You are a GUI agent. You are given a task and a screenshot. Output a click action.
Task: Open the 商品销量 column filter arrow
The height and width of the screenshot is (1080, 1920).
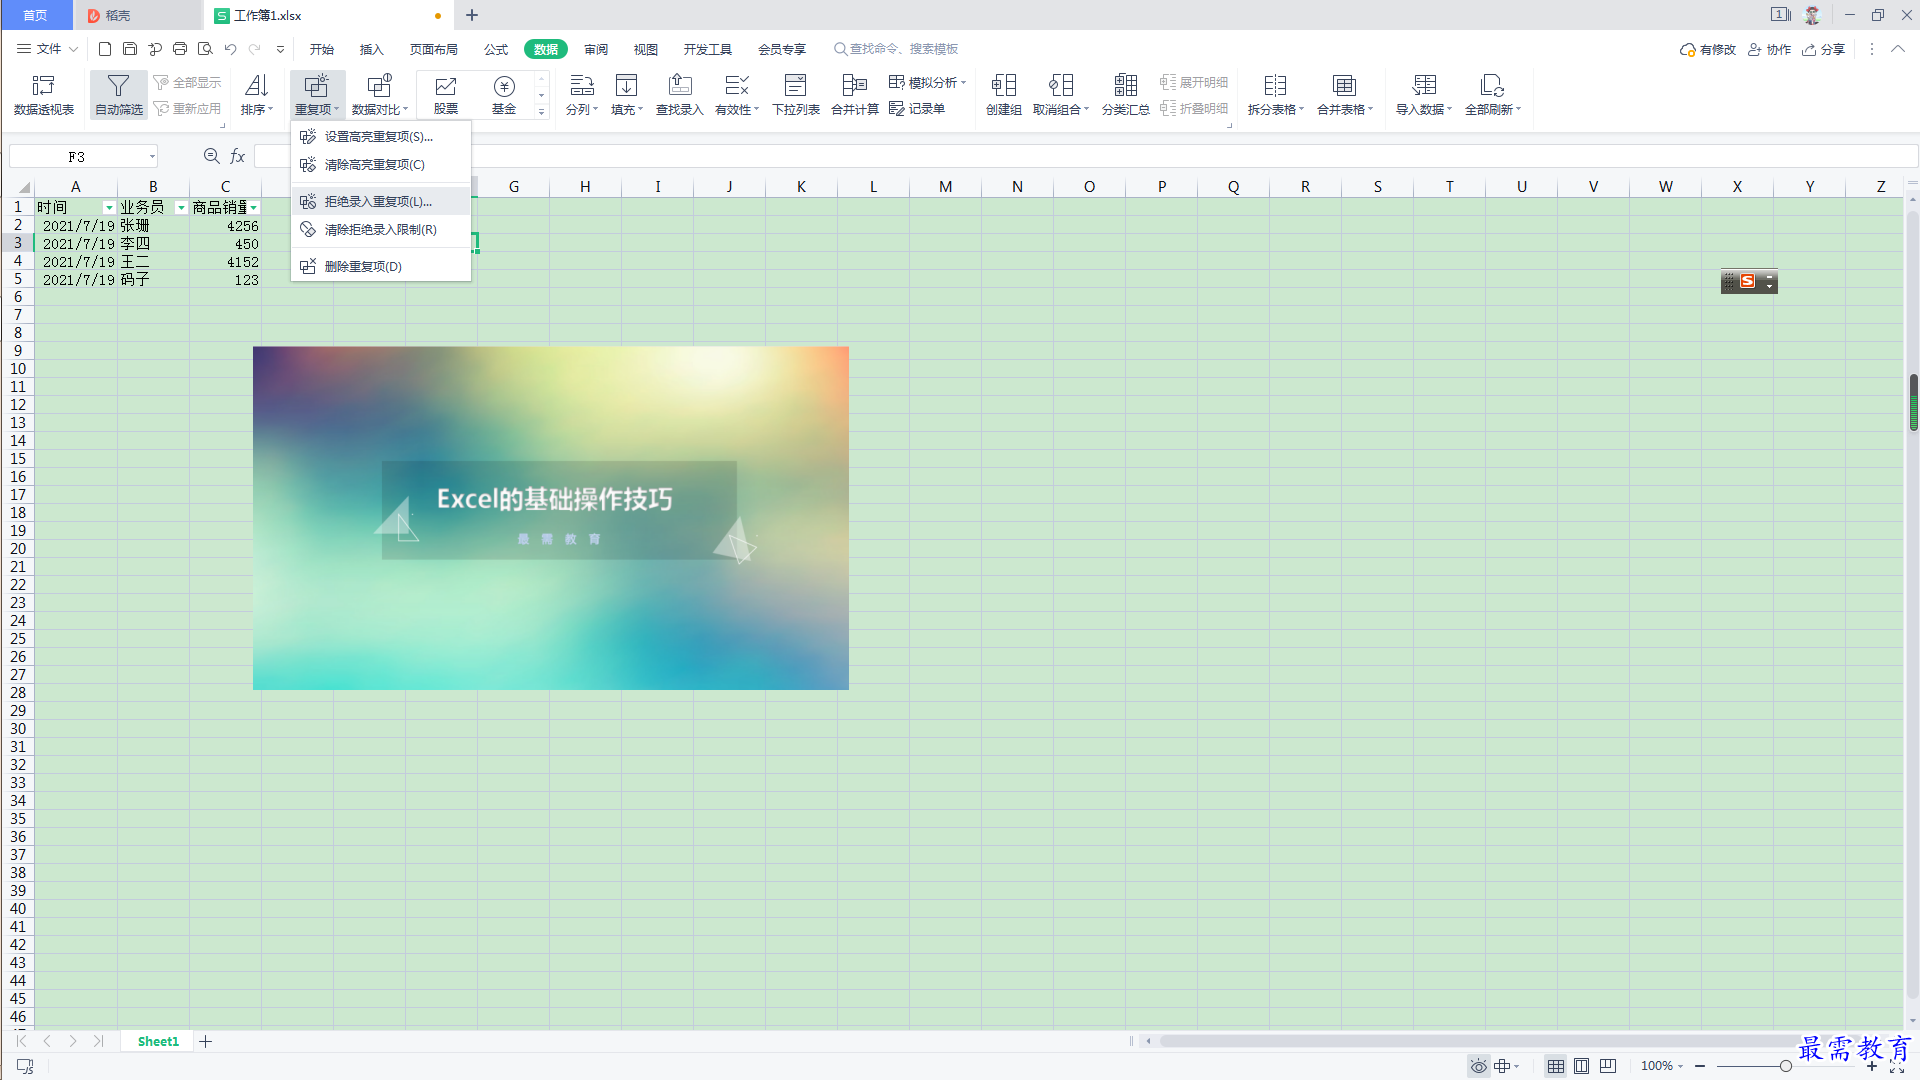point(254,208)
